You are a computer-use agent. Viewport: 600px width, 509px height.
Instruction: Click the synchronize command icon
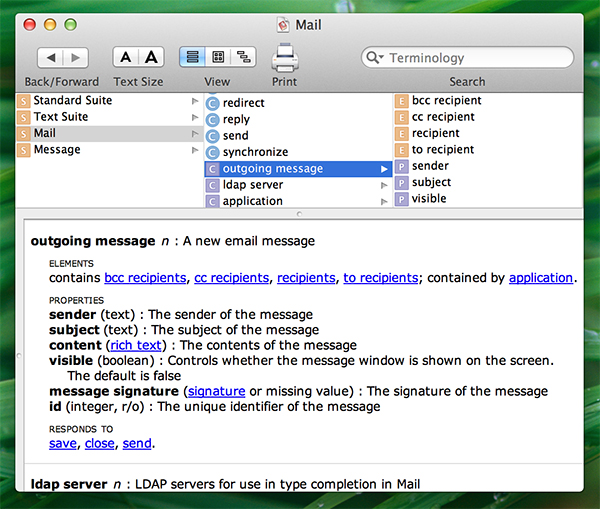[x=212, y=153]
